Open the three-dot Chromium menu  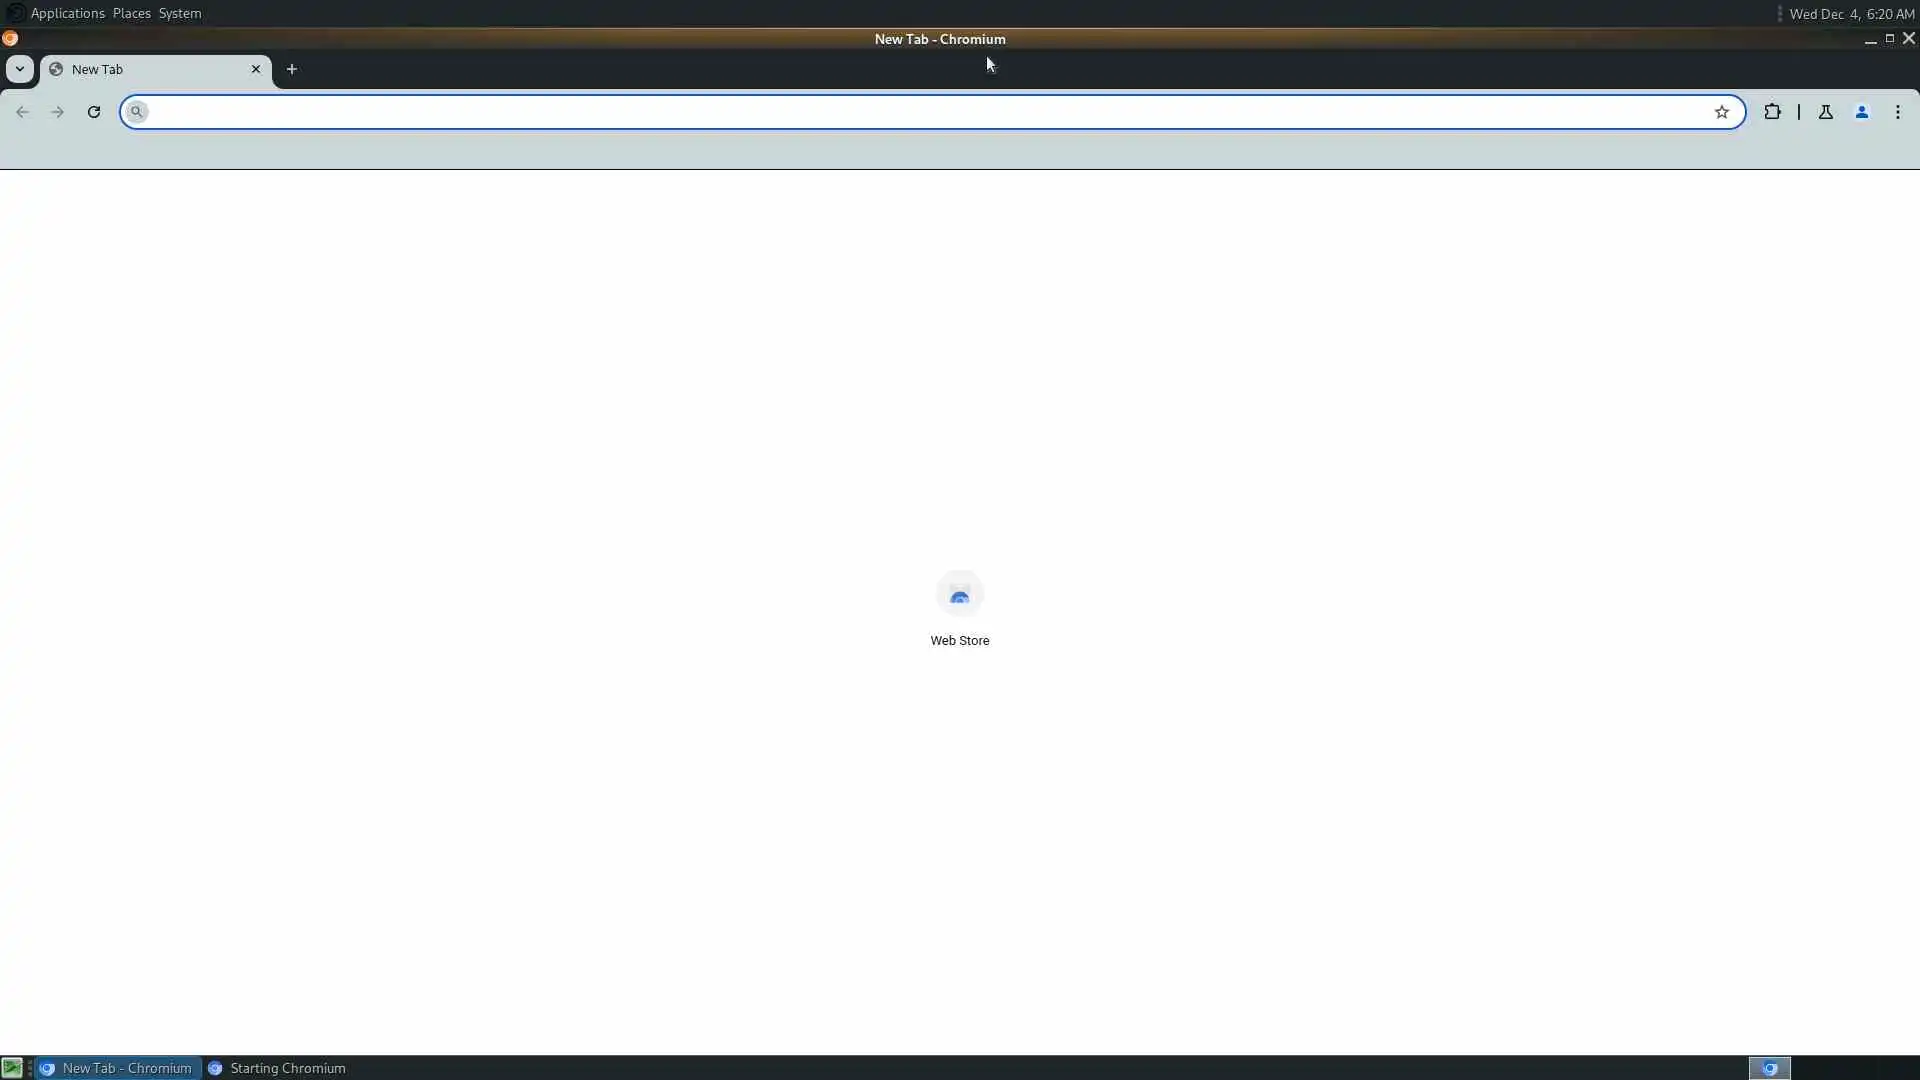click(x=1897, y=112)
